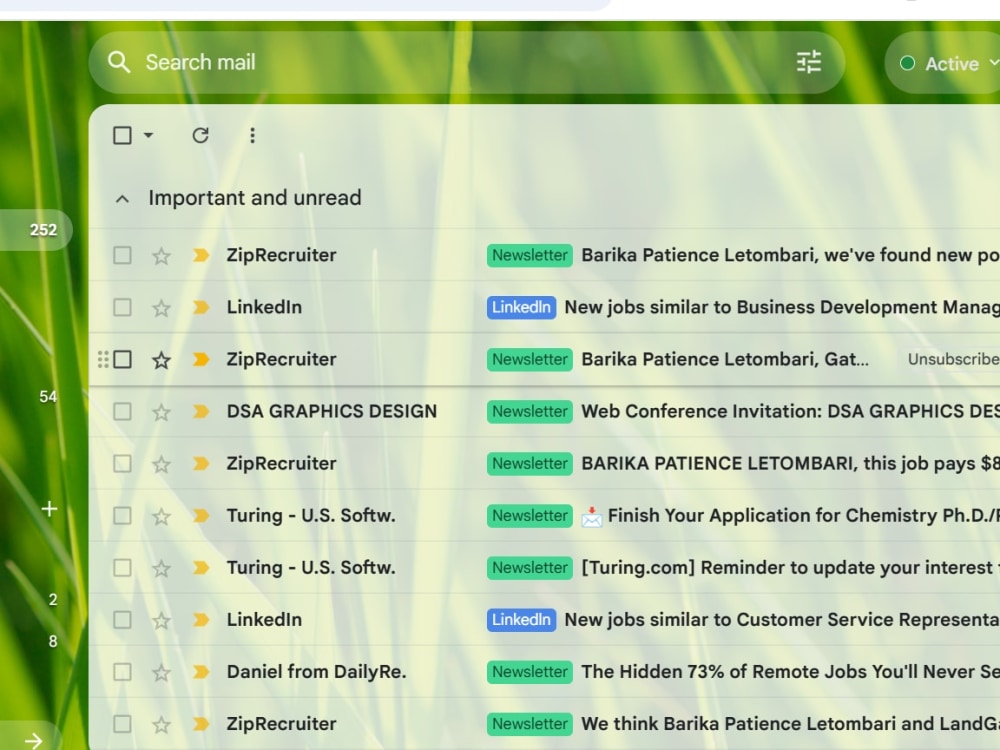
Task: Click Newsletter label on 'The job pays' ZipRecruiter email
Action: pos(529,464)
